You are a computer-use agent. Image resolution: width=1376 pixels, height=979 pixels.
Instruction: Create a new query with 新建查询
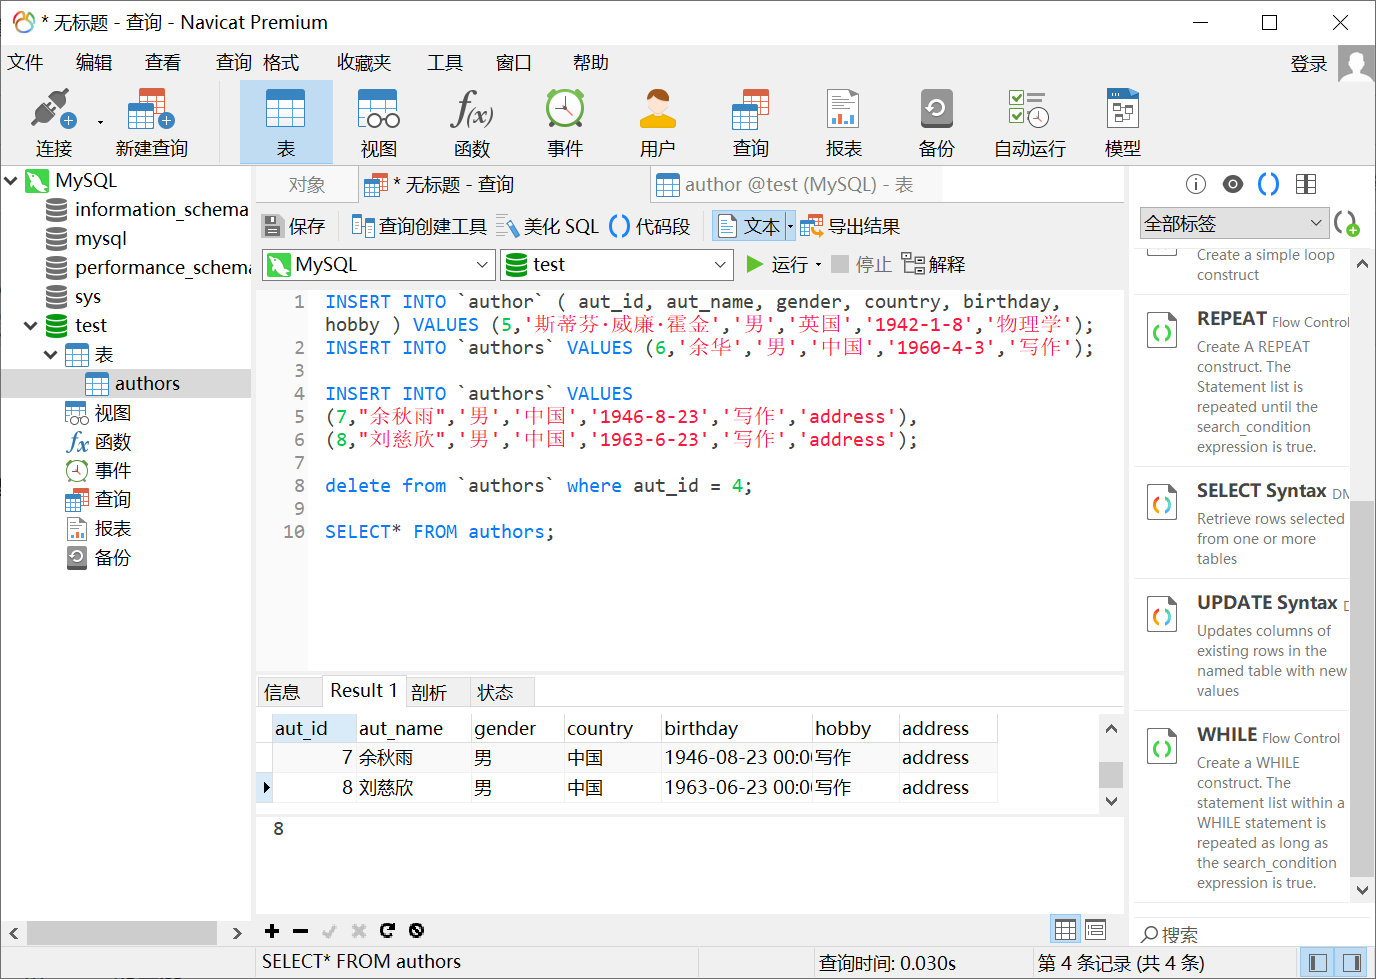[x=151, y=123]
